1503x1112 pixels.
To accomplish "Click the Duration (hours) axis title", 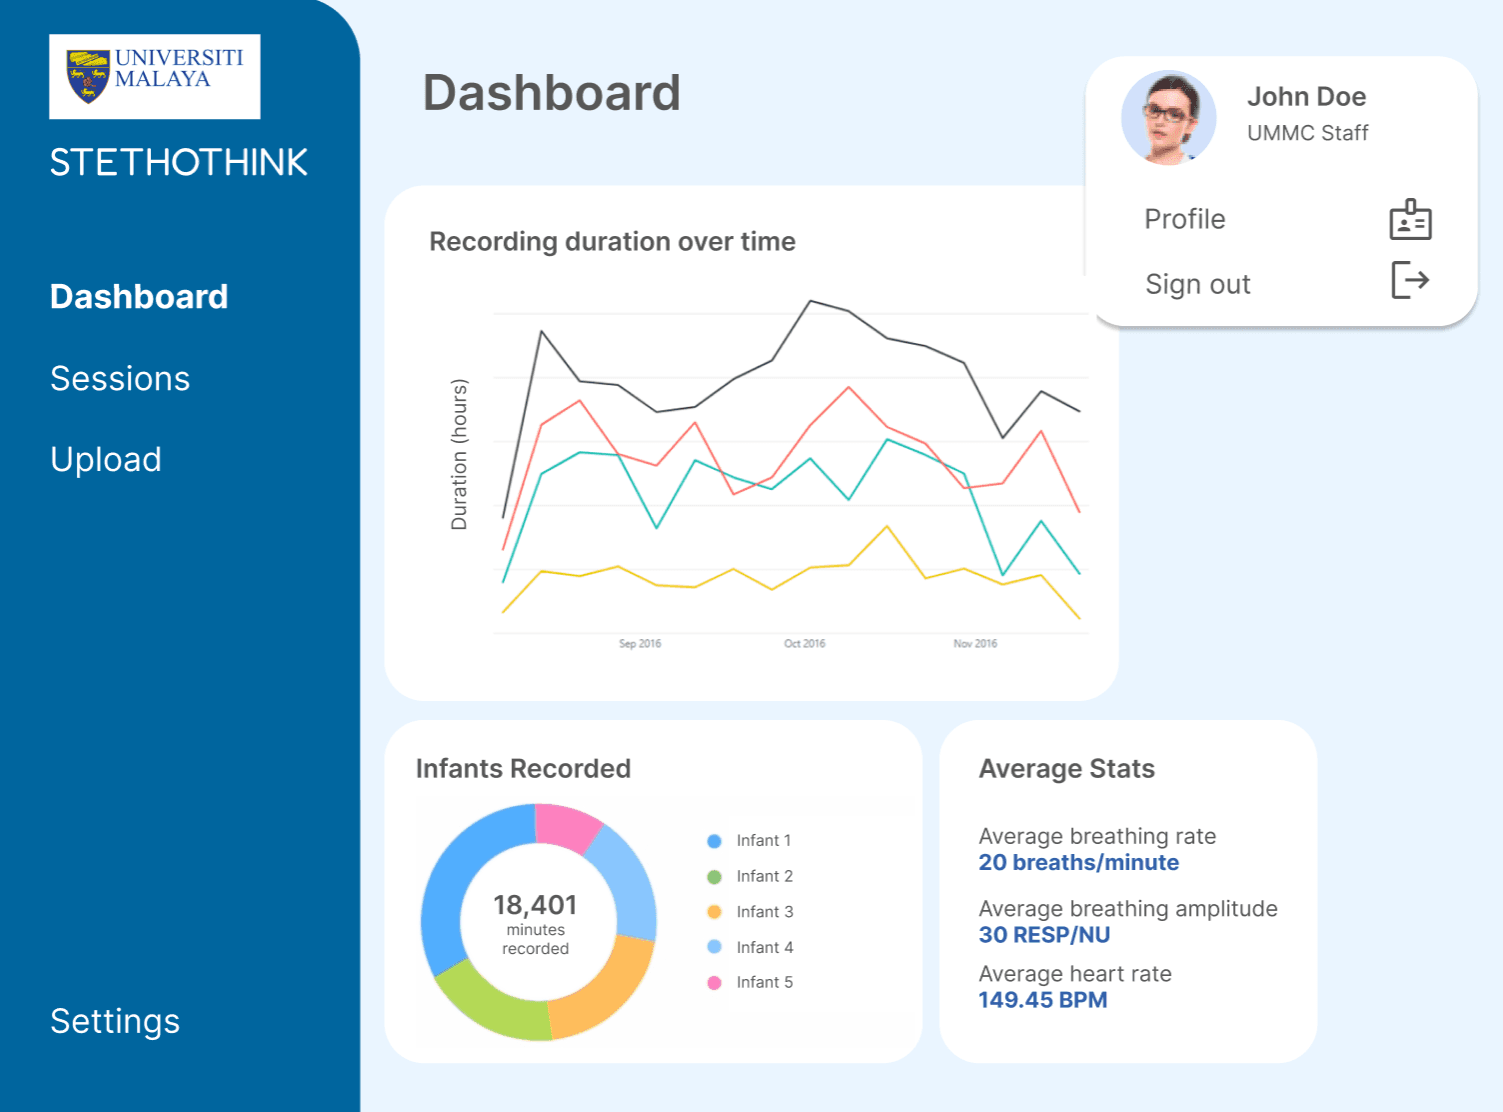I will point(459,454).
